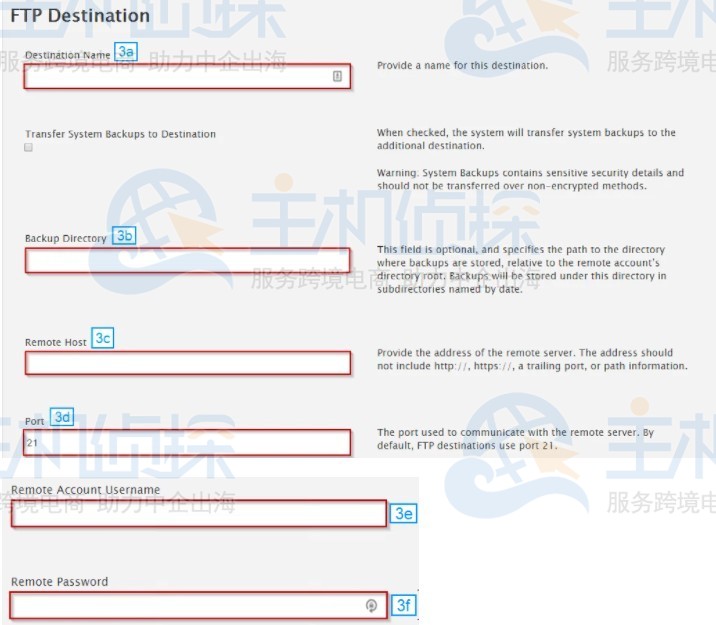This screenshot has height=625, width=716.
Task: Click the Port field showing 21
Action: [x=187, y=442]
